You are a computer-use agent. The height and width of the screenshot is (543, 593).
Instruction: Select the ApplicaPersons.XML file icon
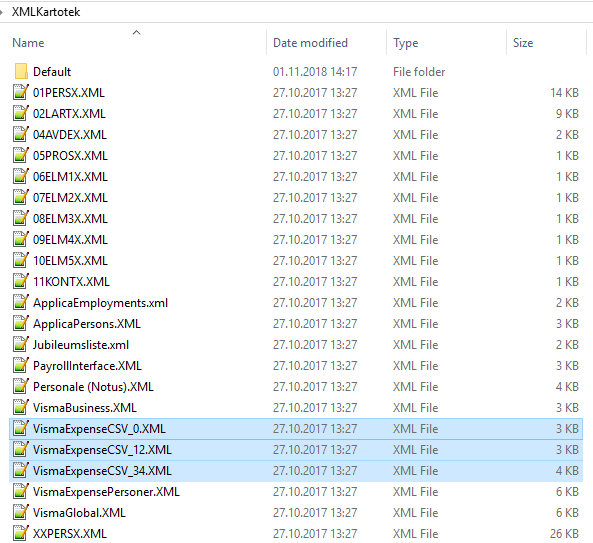click(21, 323)
